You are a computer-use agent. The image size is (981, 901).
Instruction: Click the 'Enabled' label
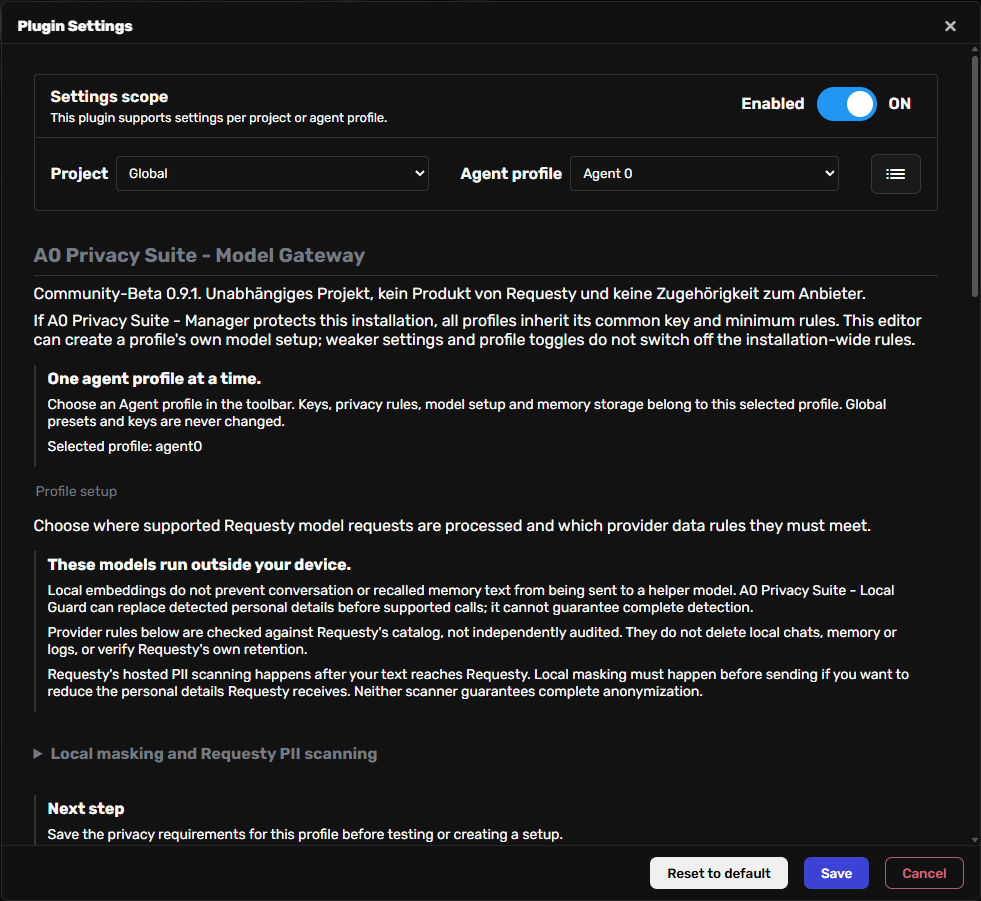tap(773, 104)
